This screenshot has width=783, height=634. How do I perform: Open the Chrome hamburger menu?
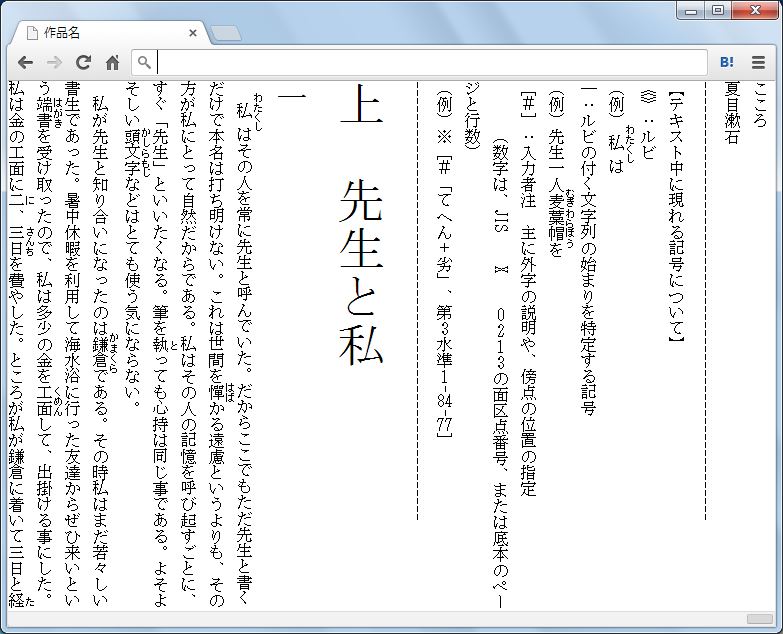click(758, 62)
